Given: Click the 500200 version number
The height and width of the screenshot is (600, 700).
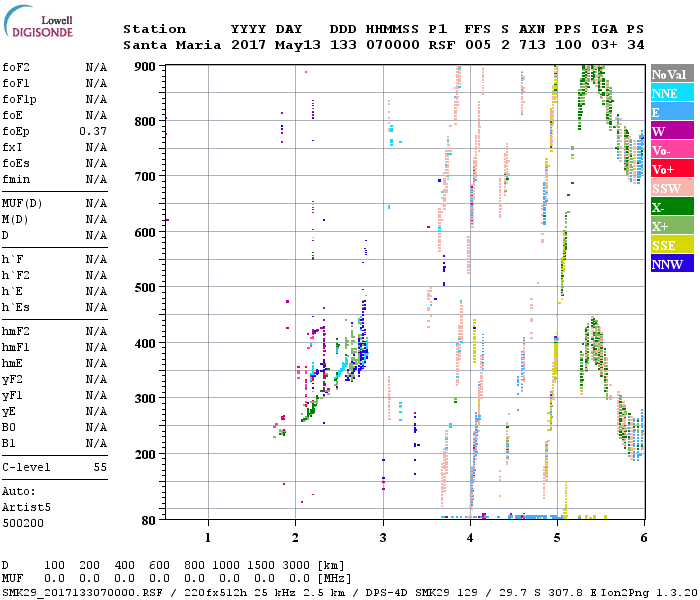Looking at the screenshot, I should 23,524.
